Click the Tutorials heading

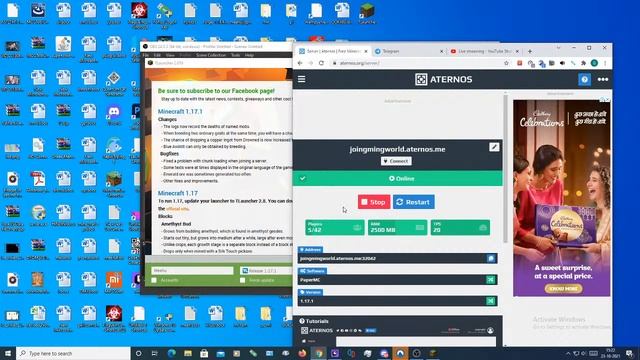coord(314,321)
